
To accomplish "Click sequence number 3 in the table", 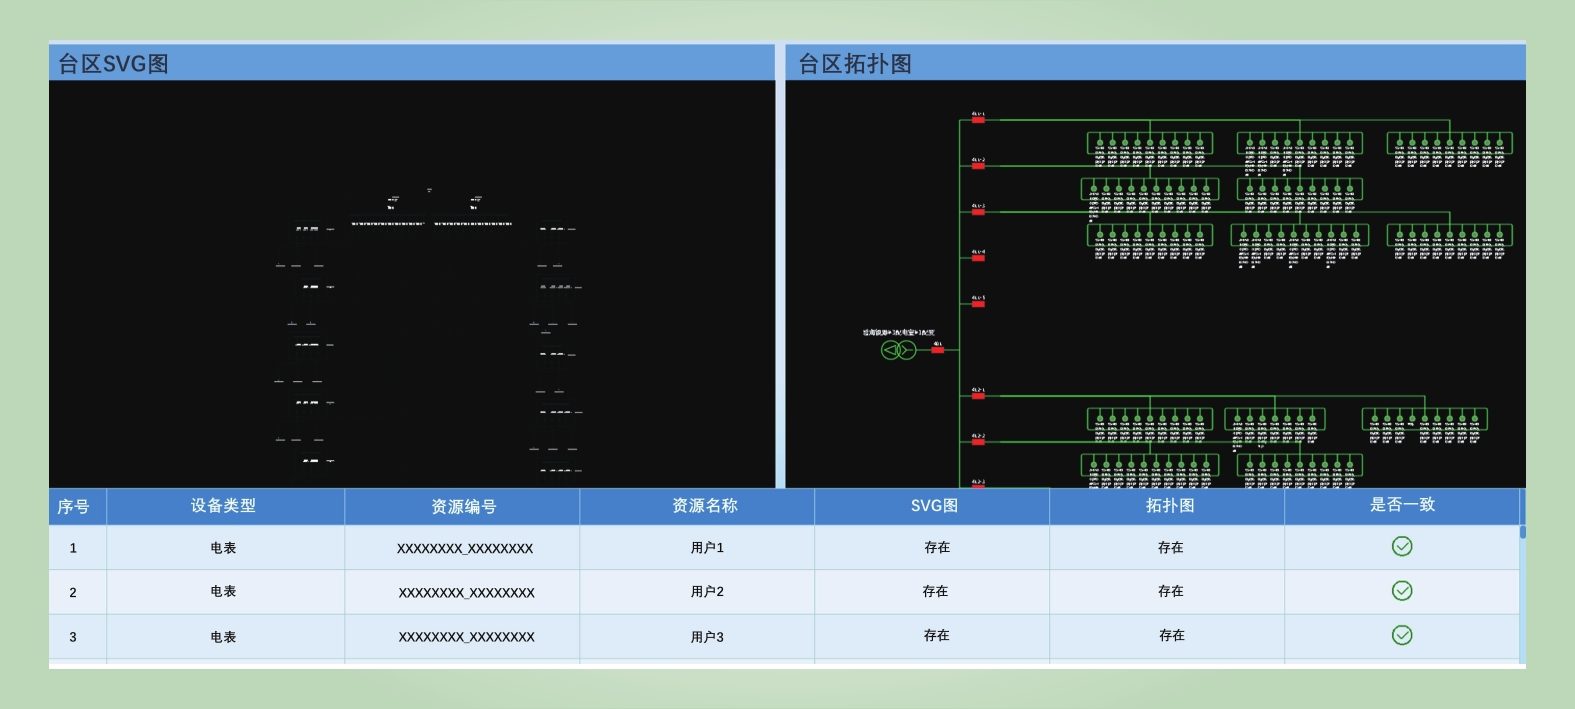I will [72, 637].
